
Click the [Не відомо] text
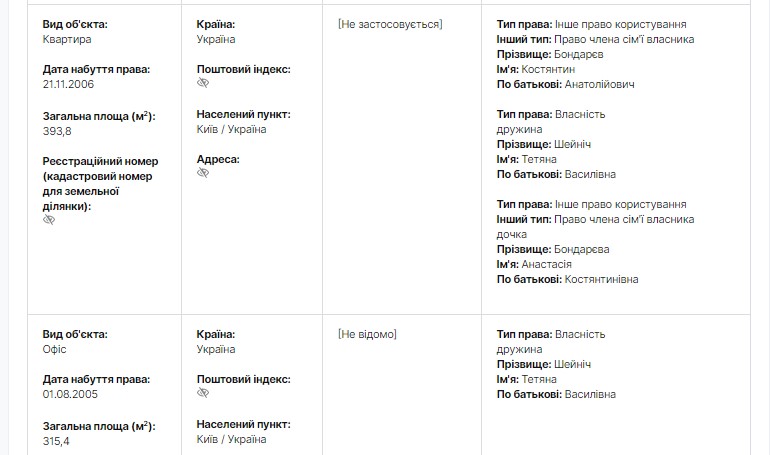[x=367, y=334]
